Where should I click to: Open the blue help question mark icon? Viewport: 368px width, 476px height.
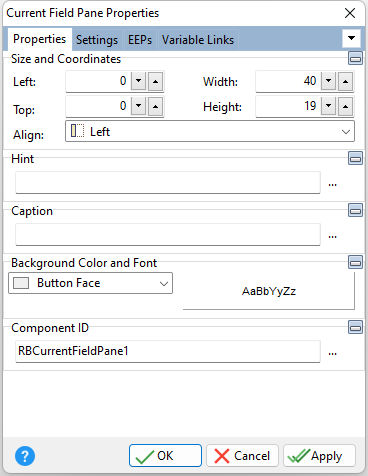coord(25,456)
